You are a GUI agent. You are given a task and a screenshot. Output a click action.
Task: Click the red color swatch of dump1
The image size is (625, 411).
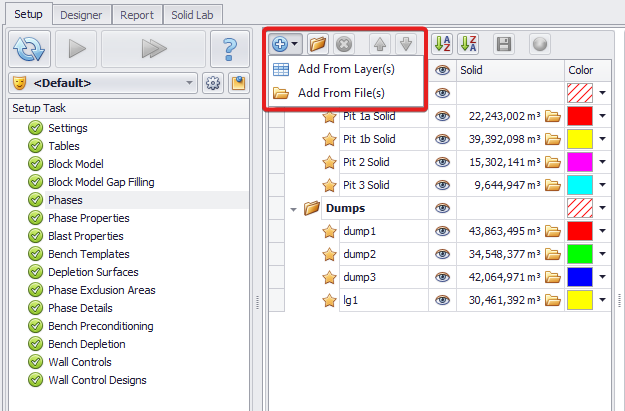click(x=580, y=231)
